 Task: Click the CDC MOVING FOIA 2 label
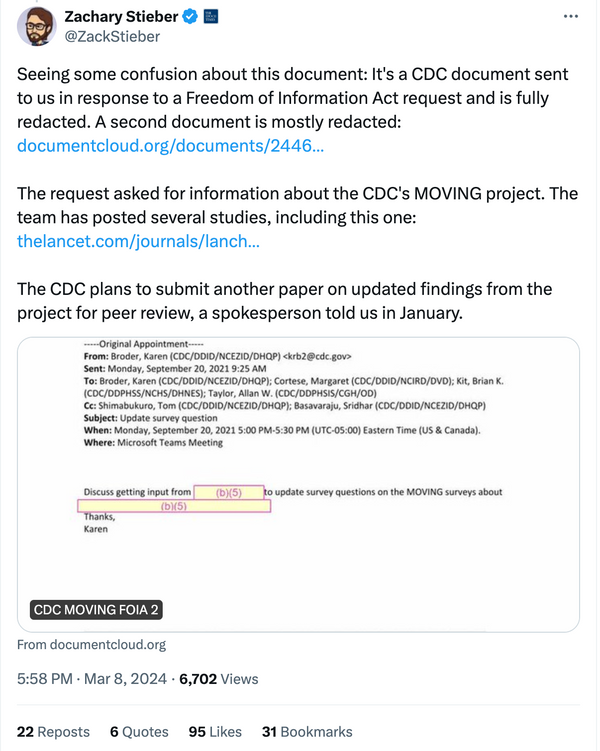point(96,610)
